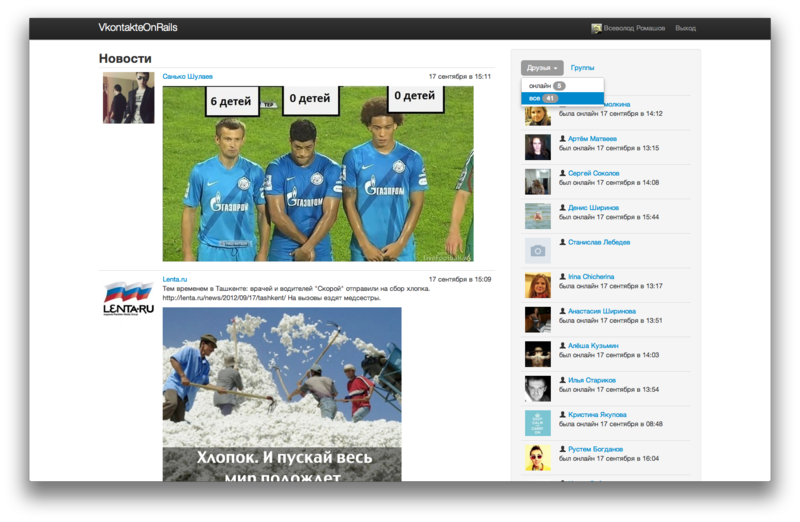Click the text 'был онлайн 17 сентября в 15:44'
Image resolution: width=800 pixels, height=522 pixels.
click(609, 217)
